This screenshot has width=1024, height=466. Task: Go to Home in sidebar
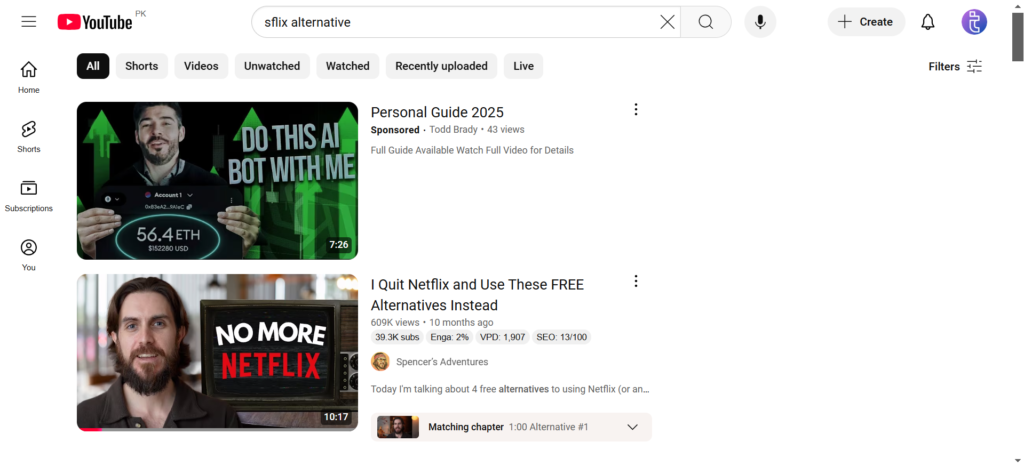(29, 77)
